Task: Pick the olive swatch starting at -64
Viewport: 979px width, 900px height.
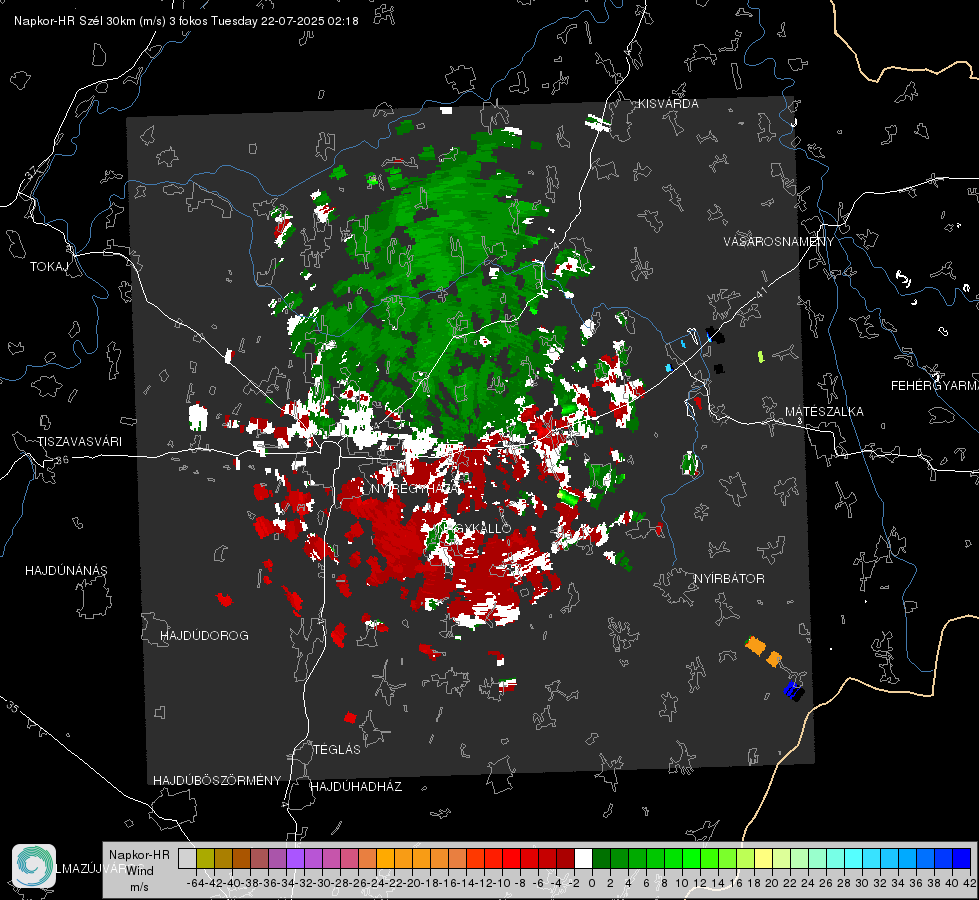Action: (205, 858)
